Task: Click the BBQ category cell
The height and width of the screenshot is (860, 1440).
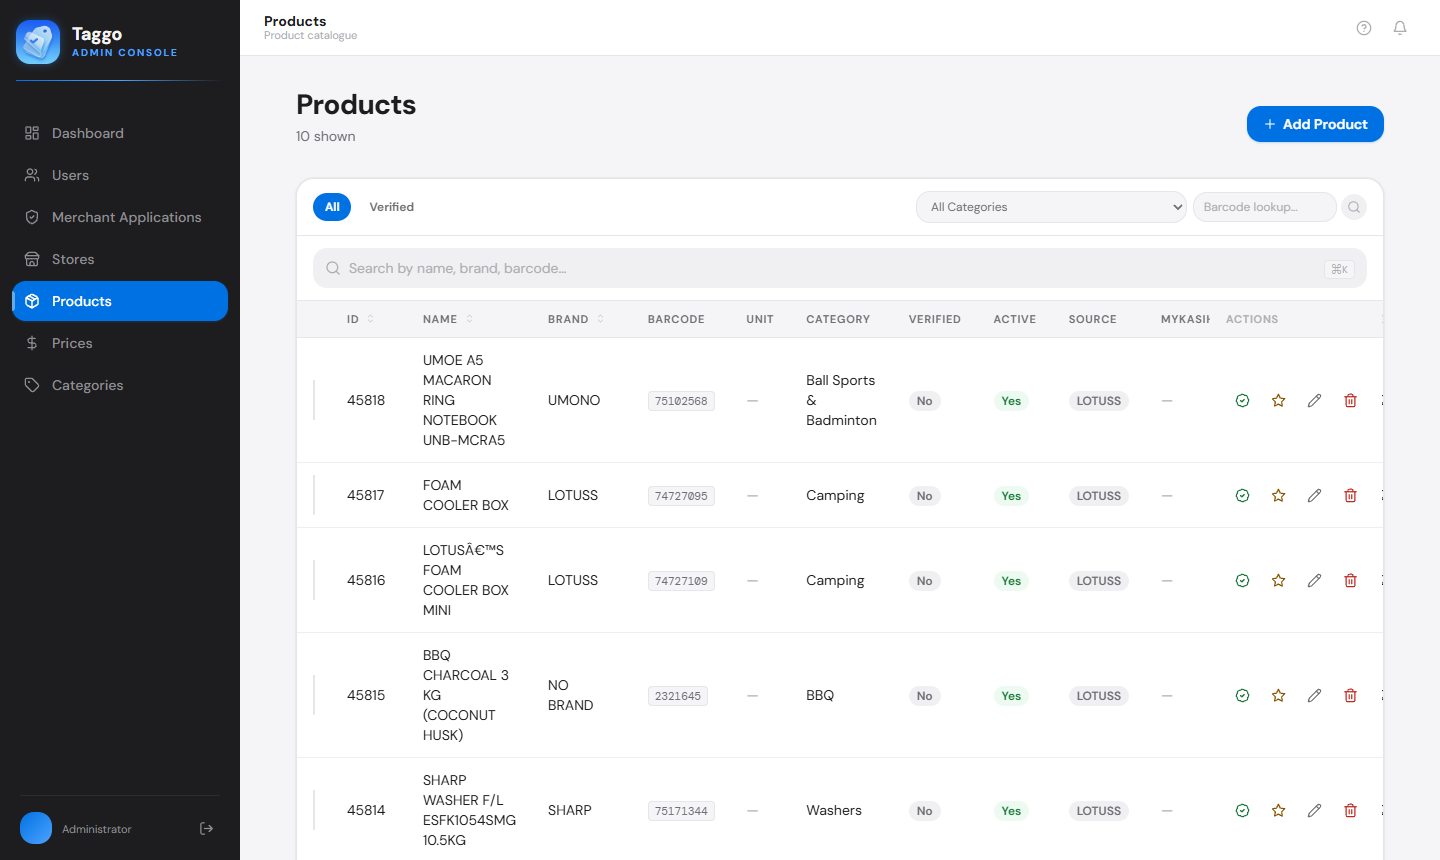Action: [x=820, y=695]
